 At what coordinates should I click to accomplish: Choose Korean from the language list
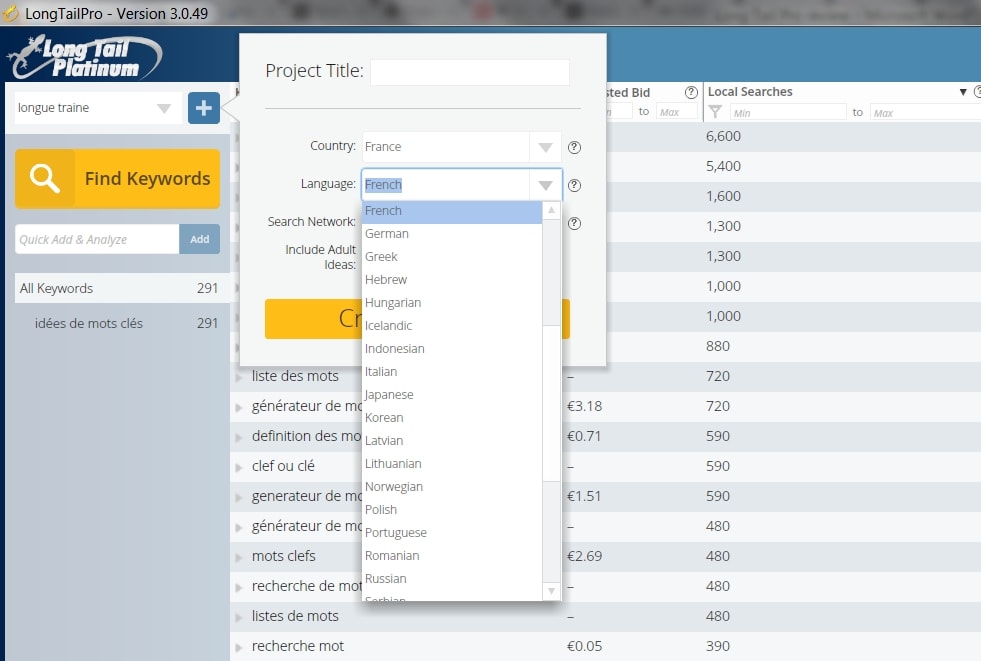click(452, 418)
